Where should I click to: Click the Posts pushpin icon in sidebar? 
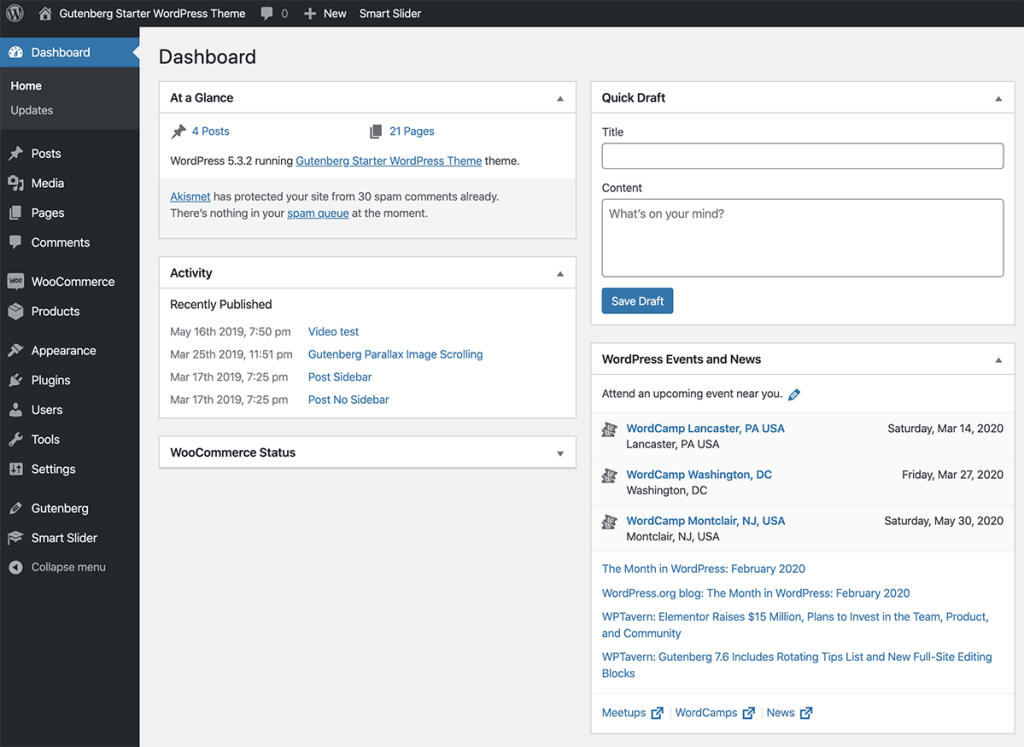(x=16, y=153)
